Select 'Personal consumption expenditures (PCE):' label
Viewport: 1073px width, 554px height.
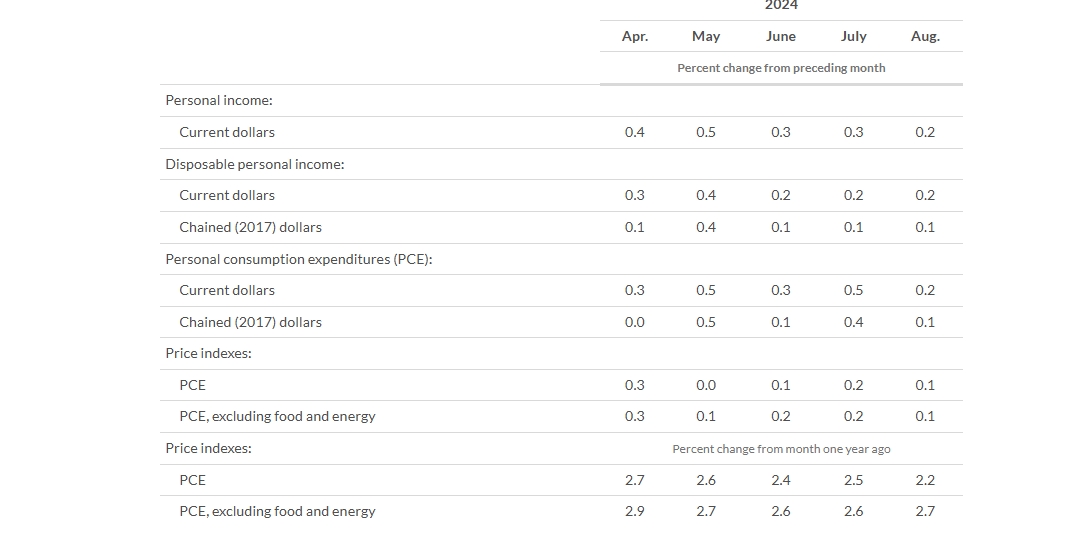(x=299, y=259)
